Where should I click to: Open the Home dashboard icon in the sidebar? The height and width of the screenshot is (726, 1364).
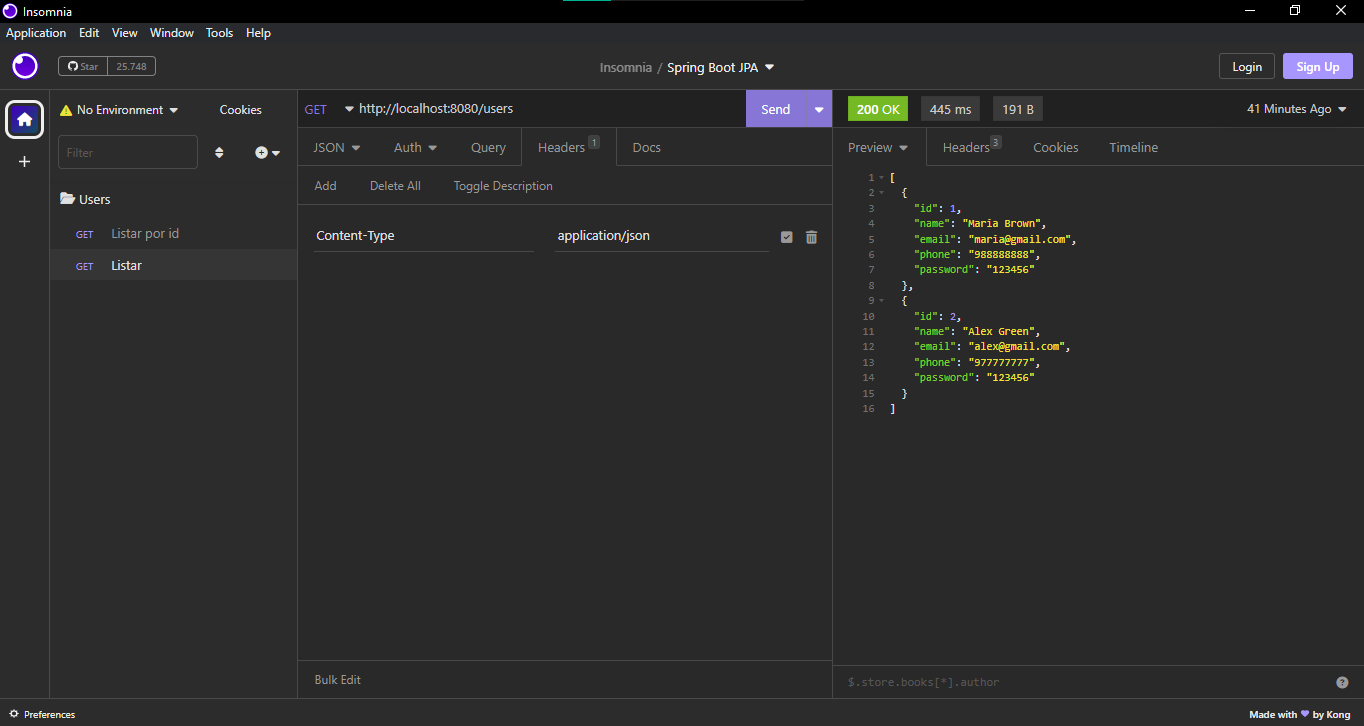point(24,119)
